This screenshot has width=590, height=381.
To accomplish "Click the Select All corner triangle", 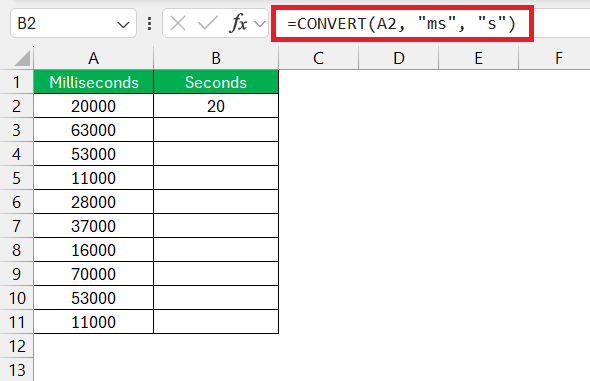I will pos(21,58).
